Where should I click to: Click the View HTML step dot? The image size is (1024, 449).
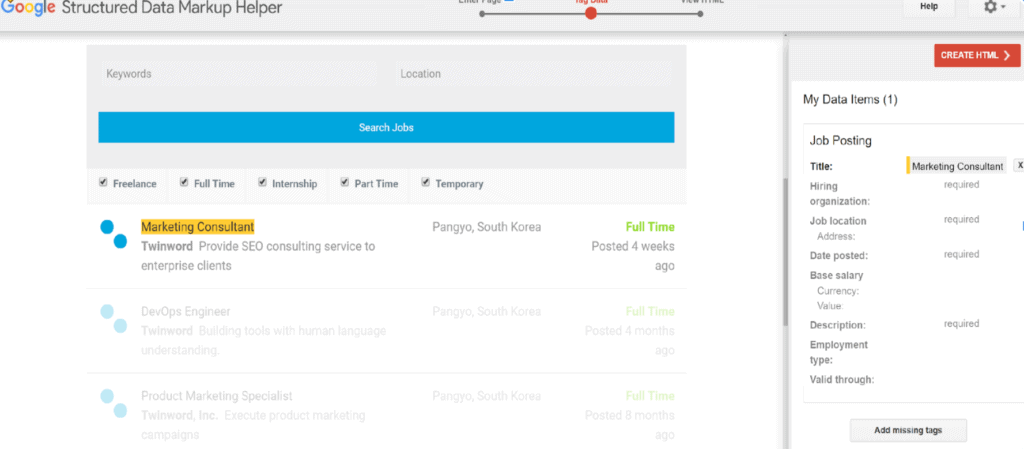point(700,13)
